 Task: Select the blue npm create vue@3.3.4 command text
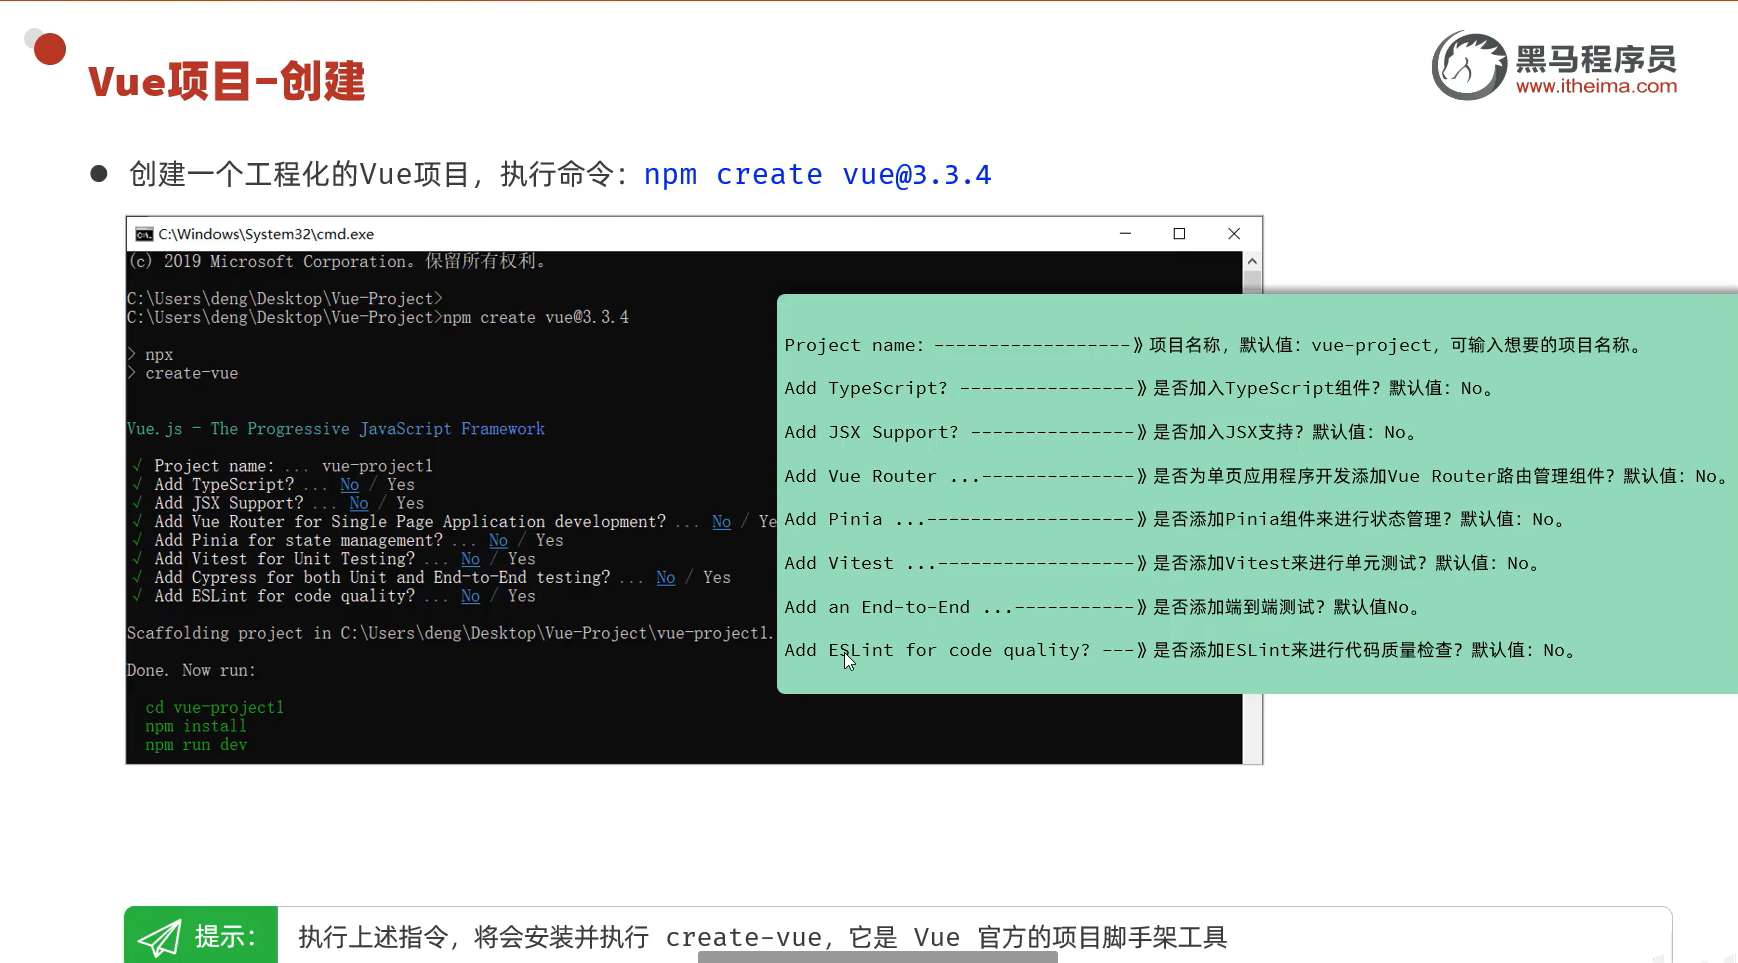[817, 174]
